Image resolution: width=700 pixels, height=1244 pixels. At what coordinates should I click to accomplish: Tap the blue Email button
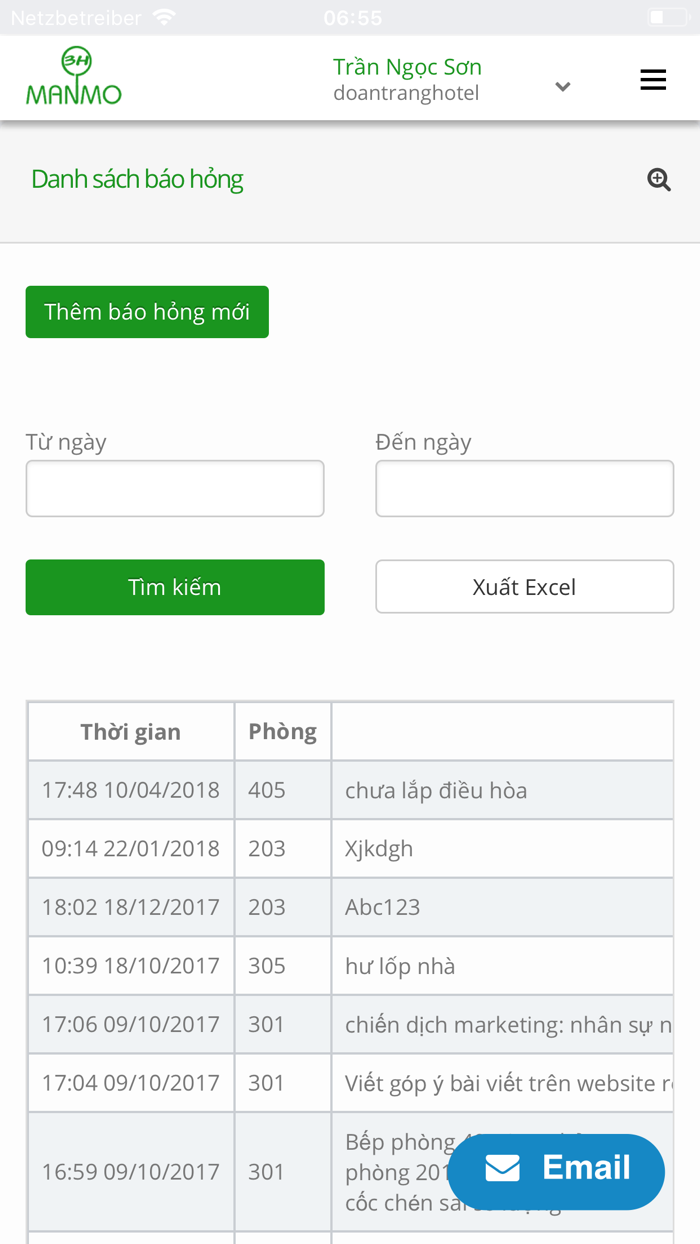coord(555,1170)
